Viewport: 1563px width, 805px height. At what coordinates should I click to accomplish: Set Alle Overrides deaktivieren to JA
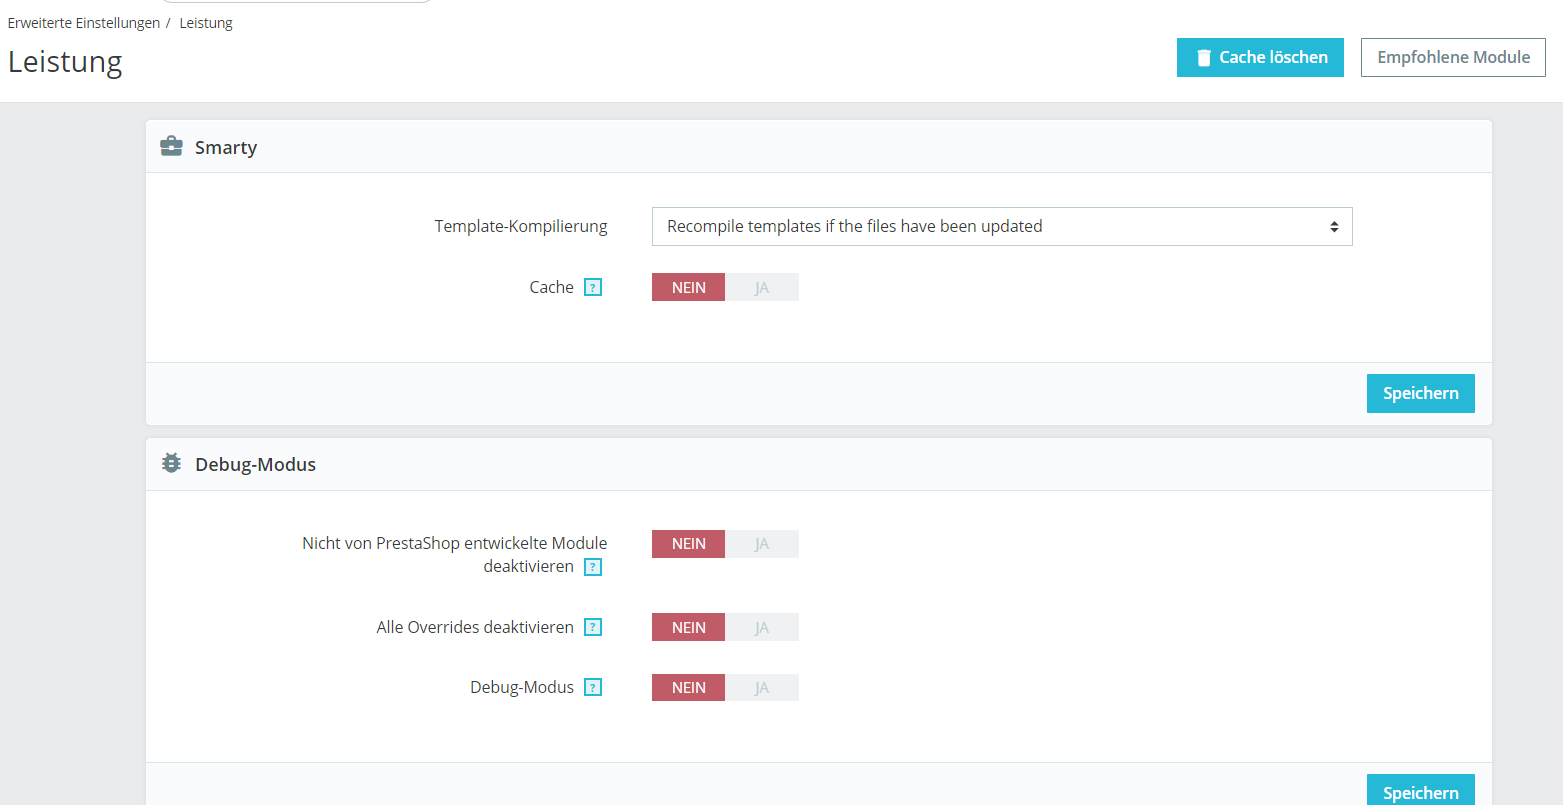tap(762, 628)
